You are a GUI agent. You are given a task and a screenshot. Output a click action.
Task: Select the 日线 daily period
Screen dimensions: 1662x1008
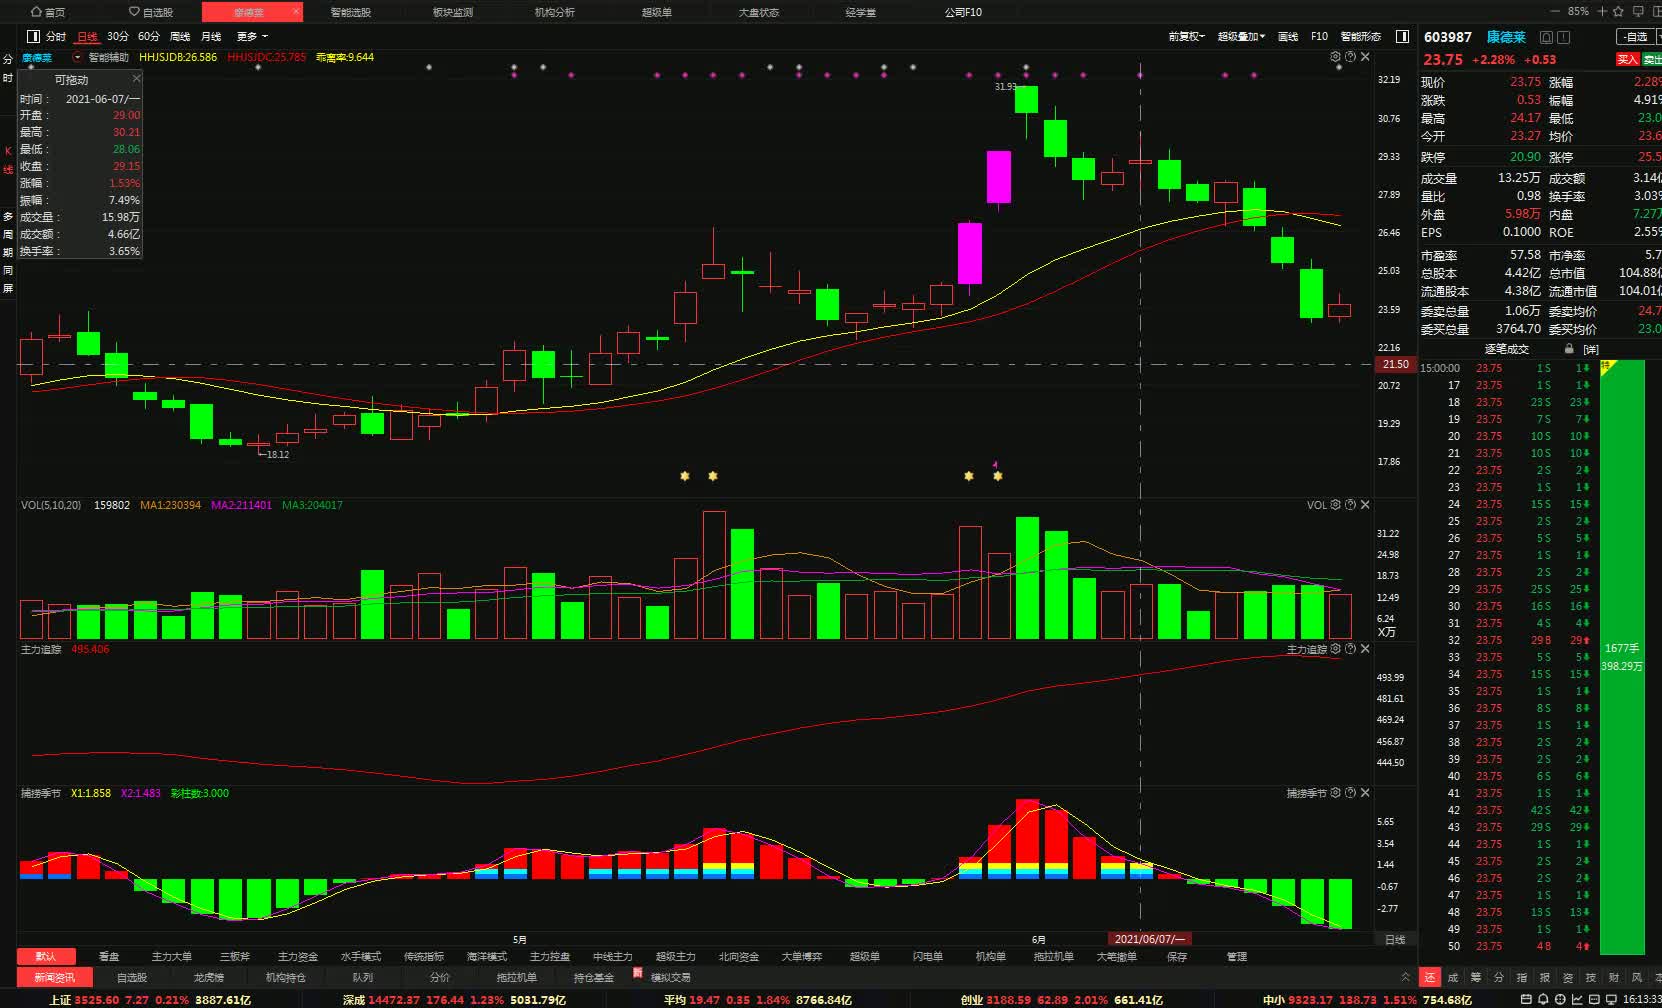[x=88, y=36]
